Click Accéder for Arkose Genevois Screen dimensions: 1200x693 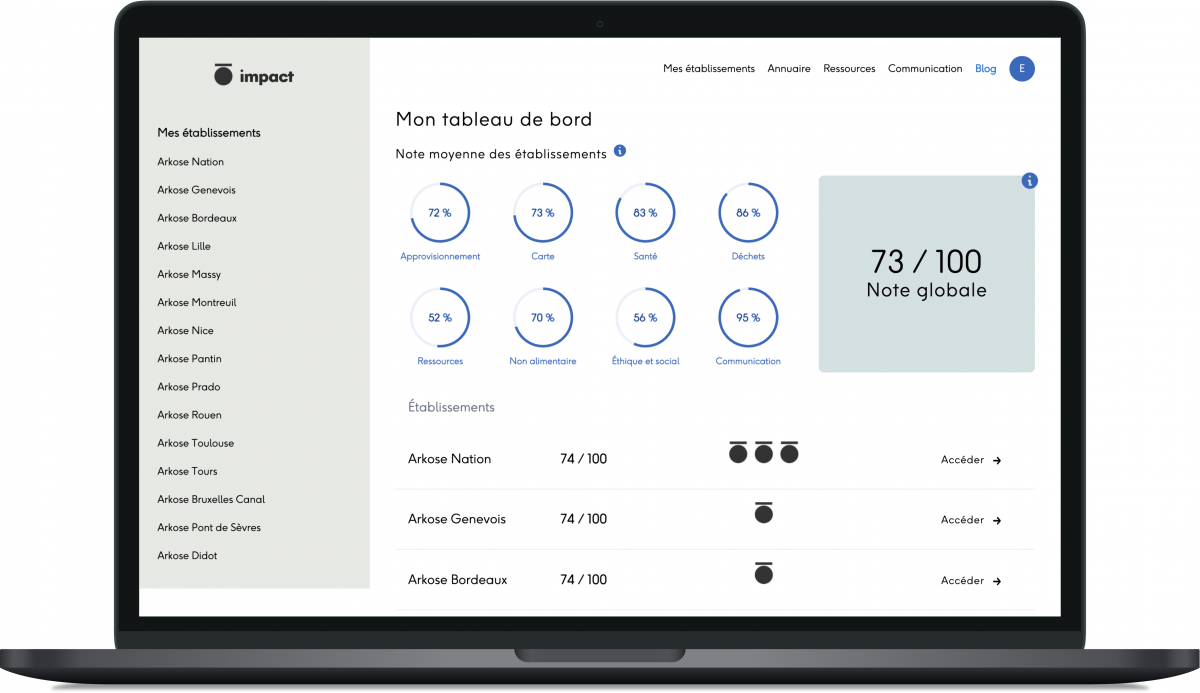pos(971,520)
